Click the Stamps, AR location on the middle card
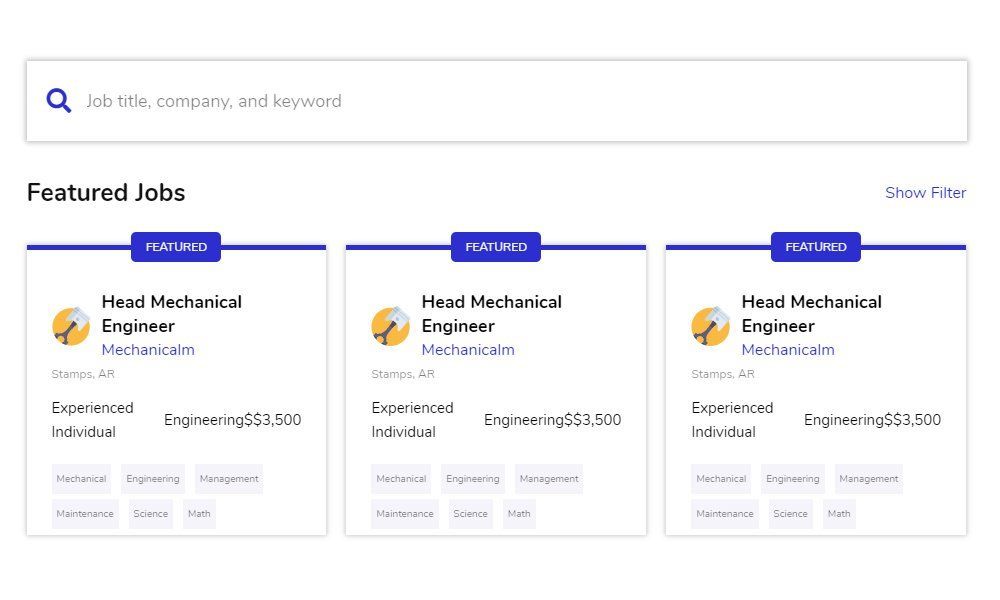The height and width of the screenshot is (600, 1000). 403,374
